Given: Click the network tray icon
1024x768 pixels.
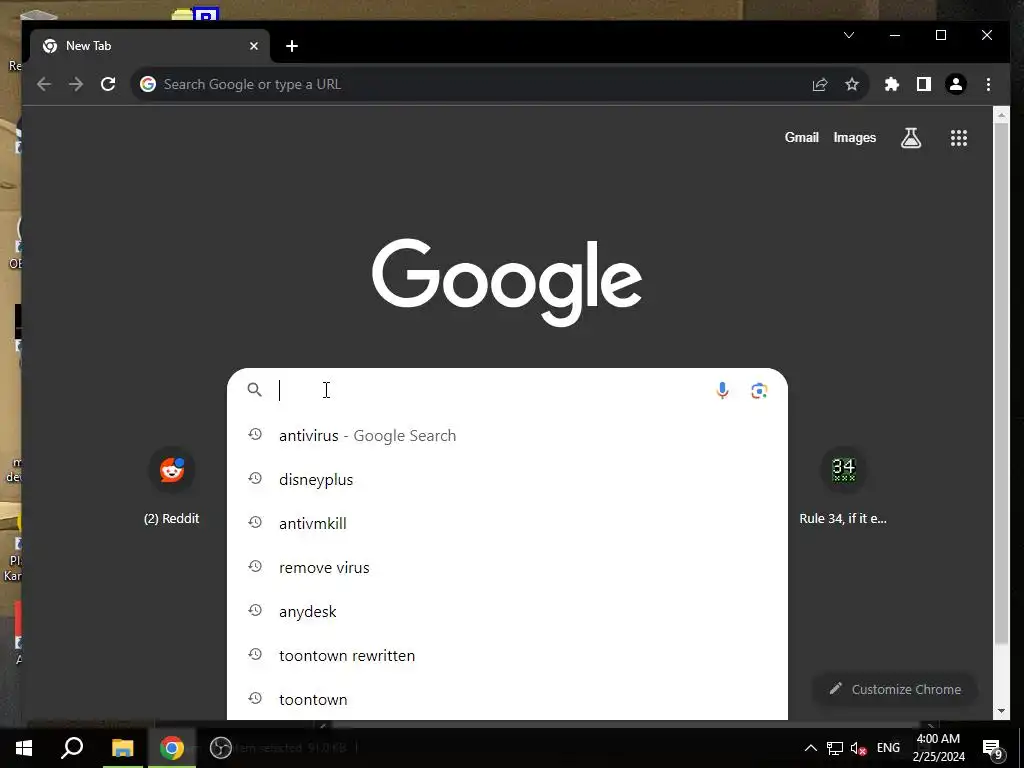Looking at the screenshot, I should (835, 748).
